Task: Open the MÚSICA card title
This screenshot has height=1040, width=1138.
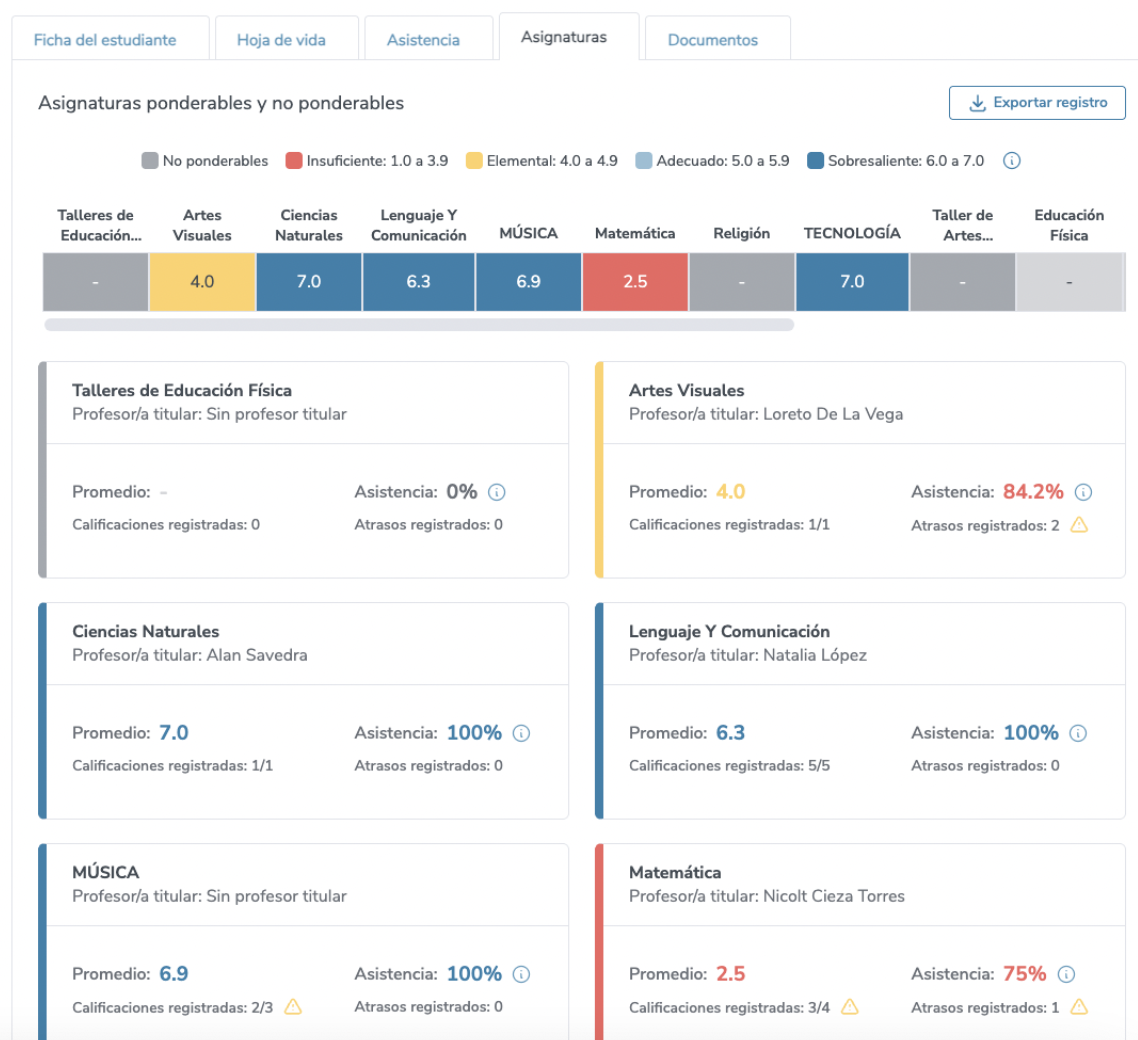Action: pyautogui.click(x=106, y=872)
